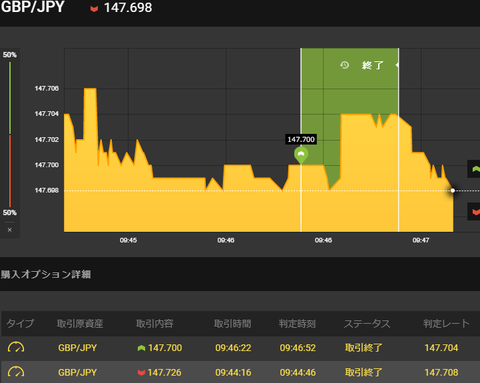Click 取引終了 status in the 147.704 row
Image resolution: width=480 pixels, height=383 pixels.
pos(363,348)
